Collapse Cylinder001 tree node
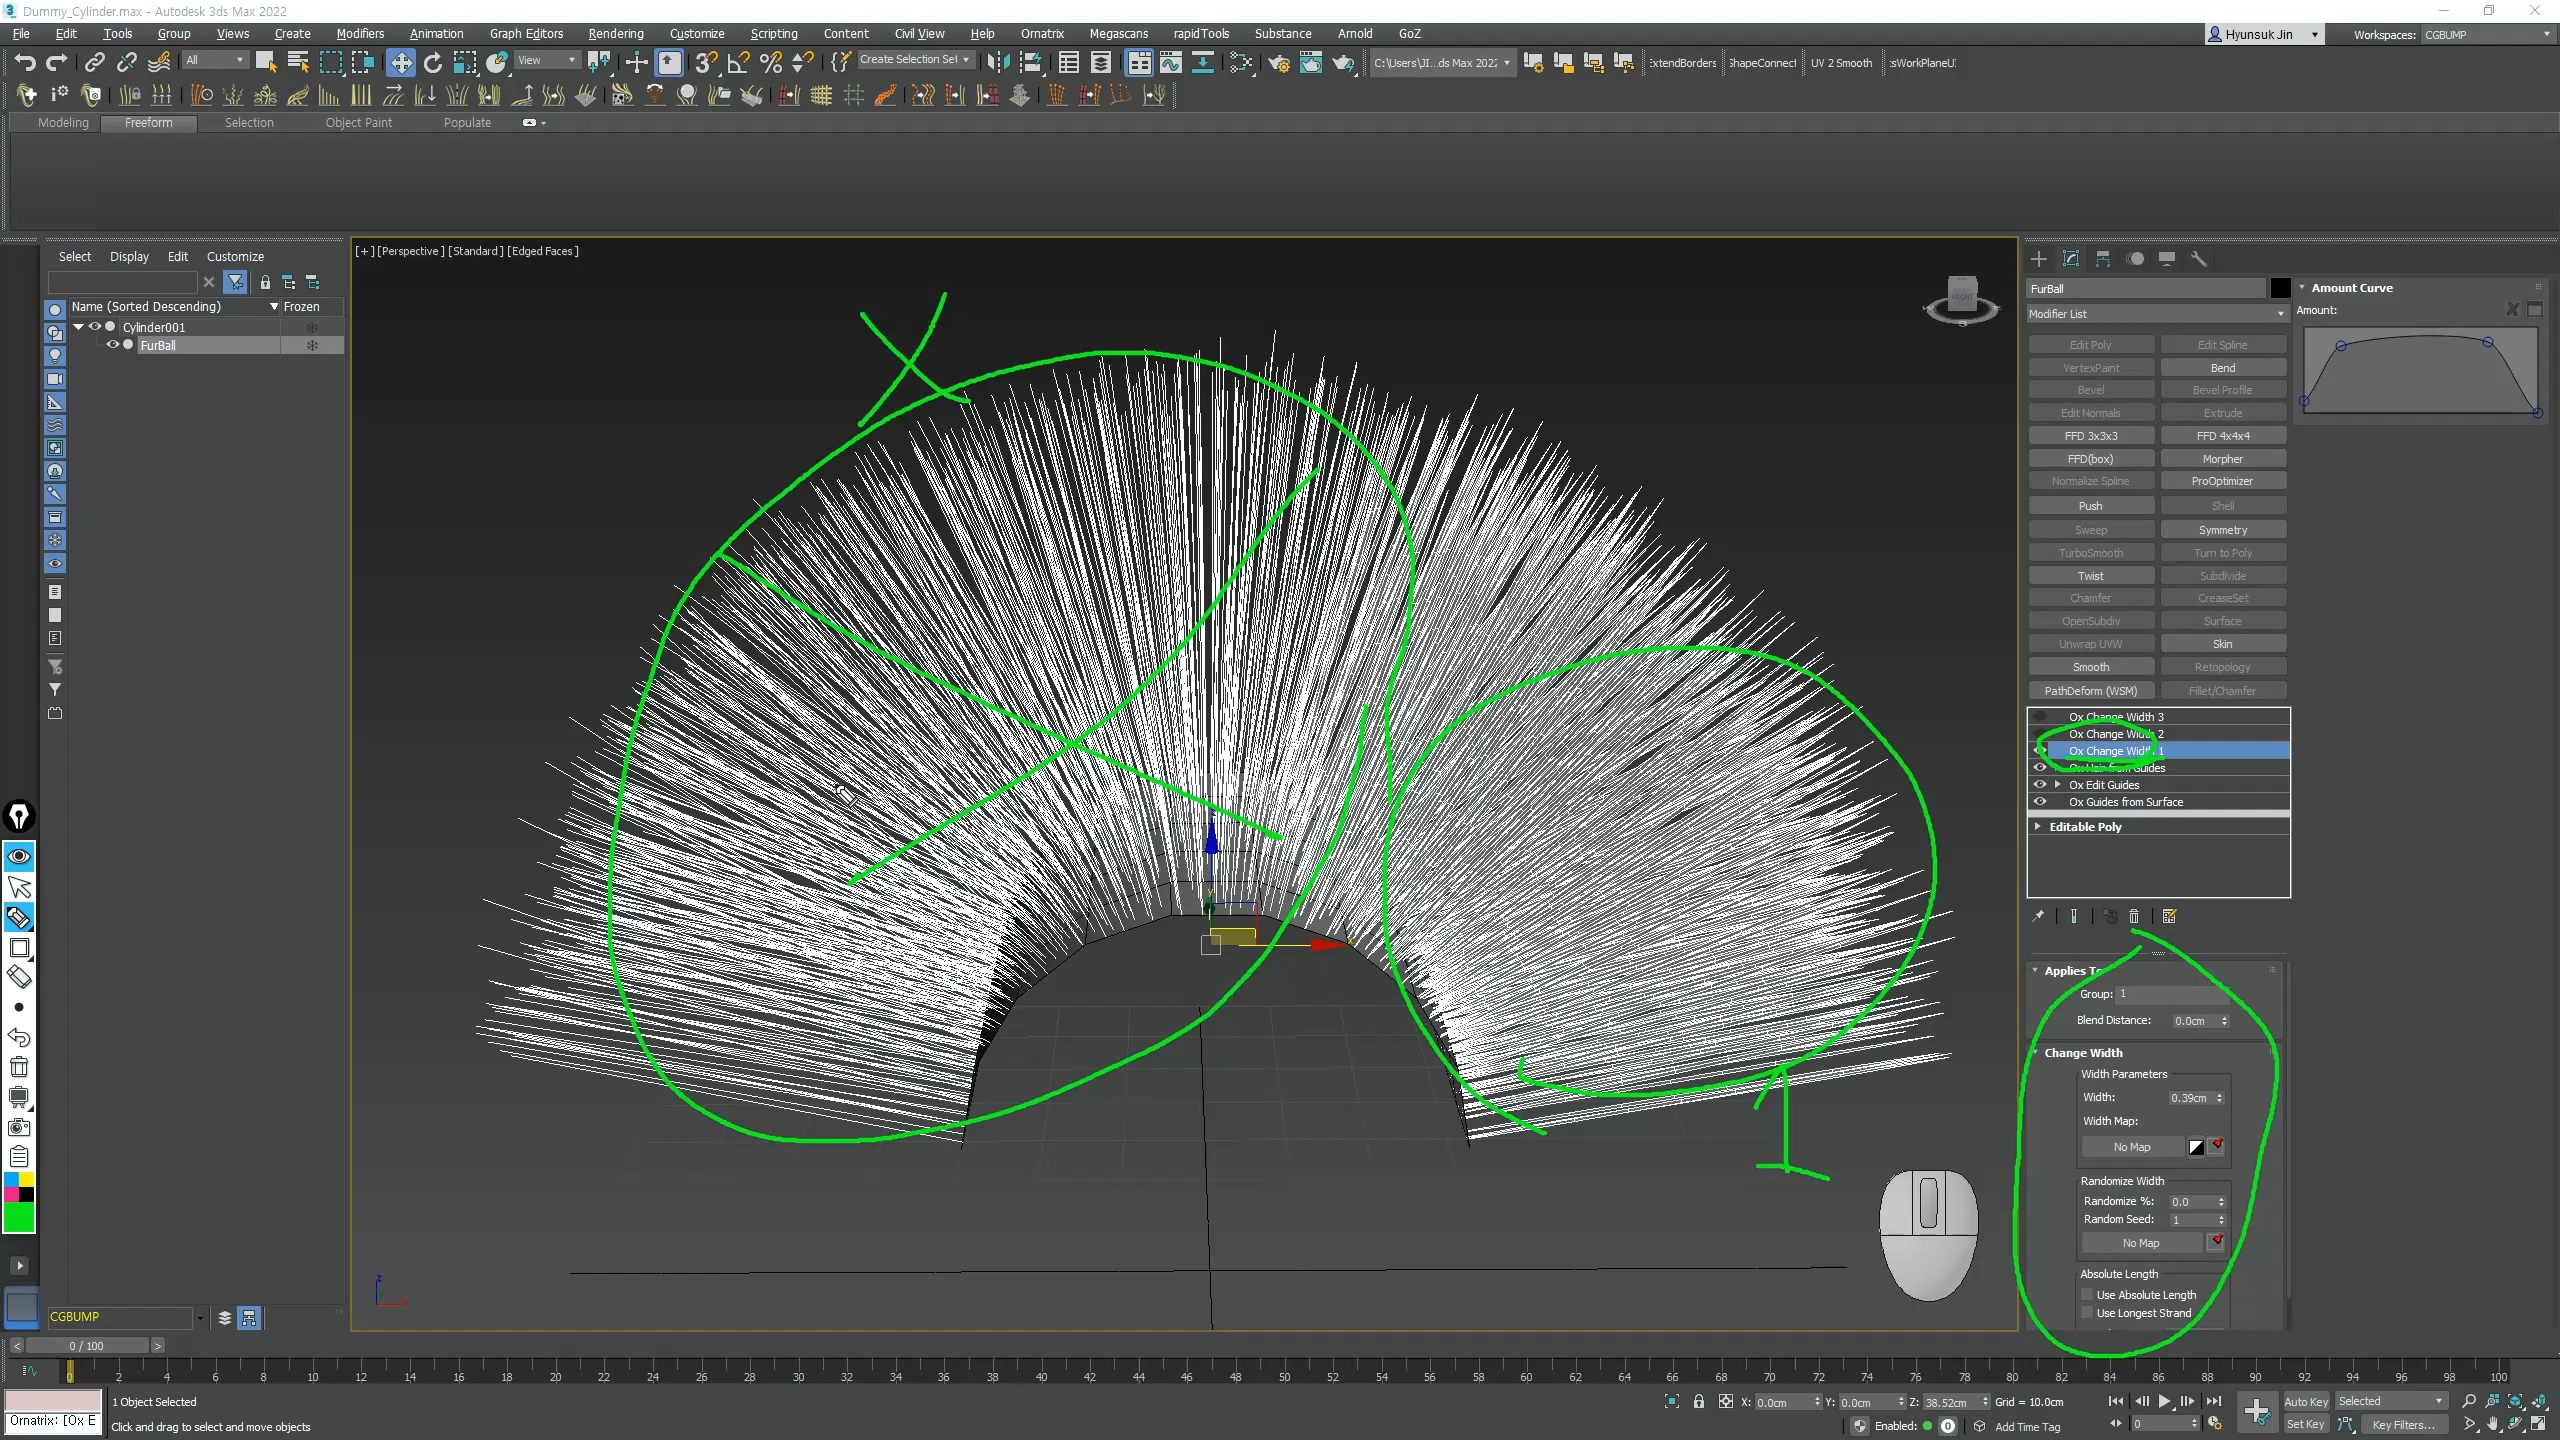The width and height of the screenshot is (2560, 1440). (79, 327)
